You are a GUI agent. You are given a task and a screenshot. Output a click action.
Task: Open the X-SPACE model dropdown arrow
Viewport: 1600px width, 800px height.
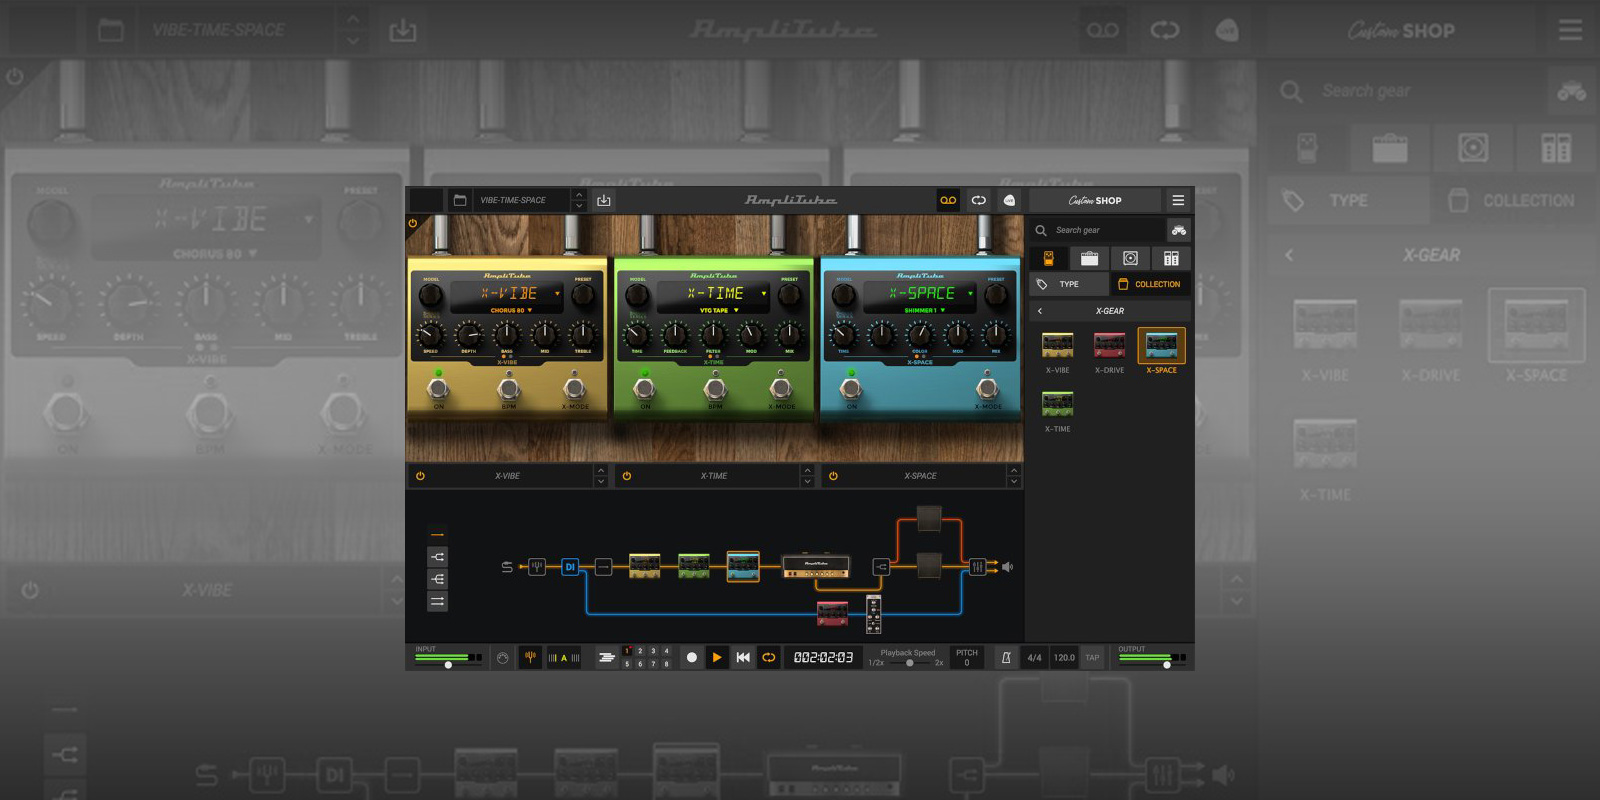[x=970, y=294]
